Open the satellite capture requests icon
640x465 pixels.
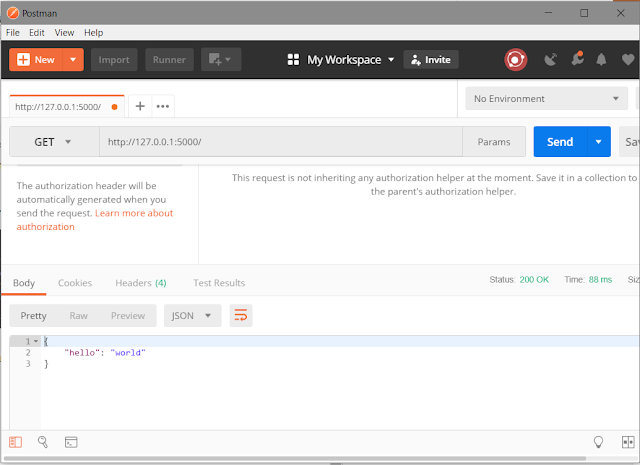(550, 60)
